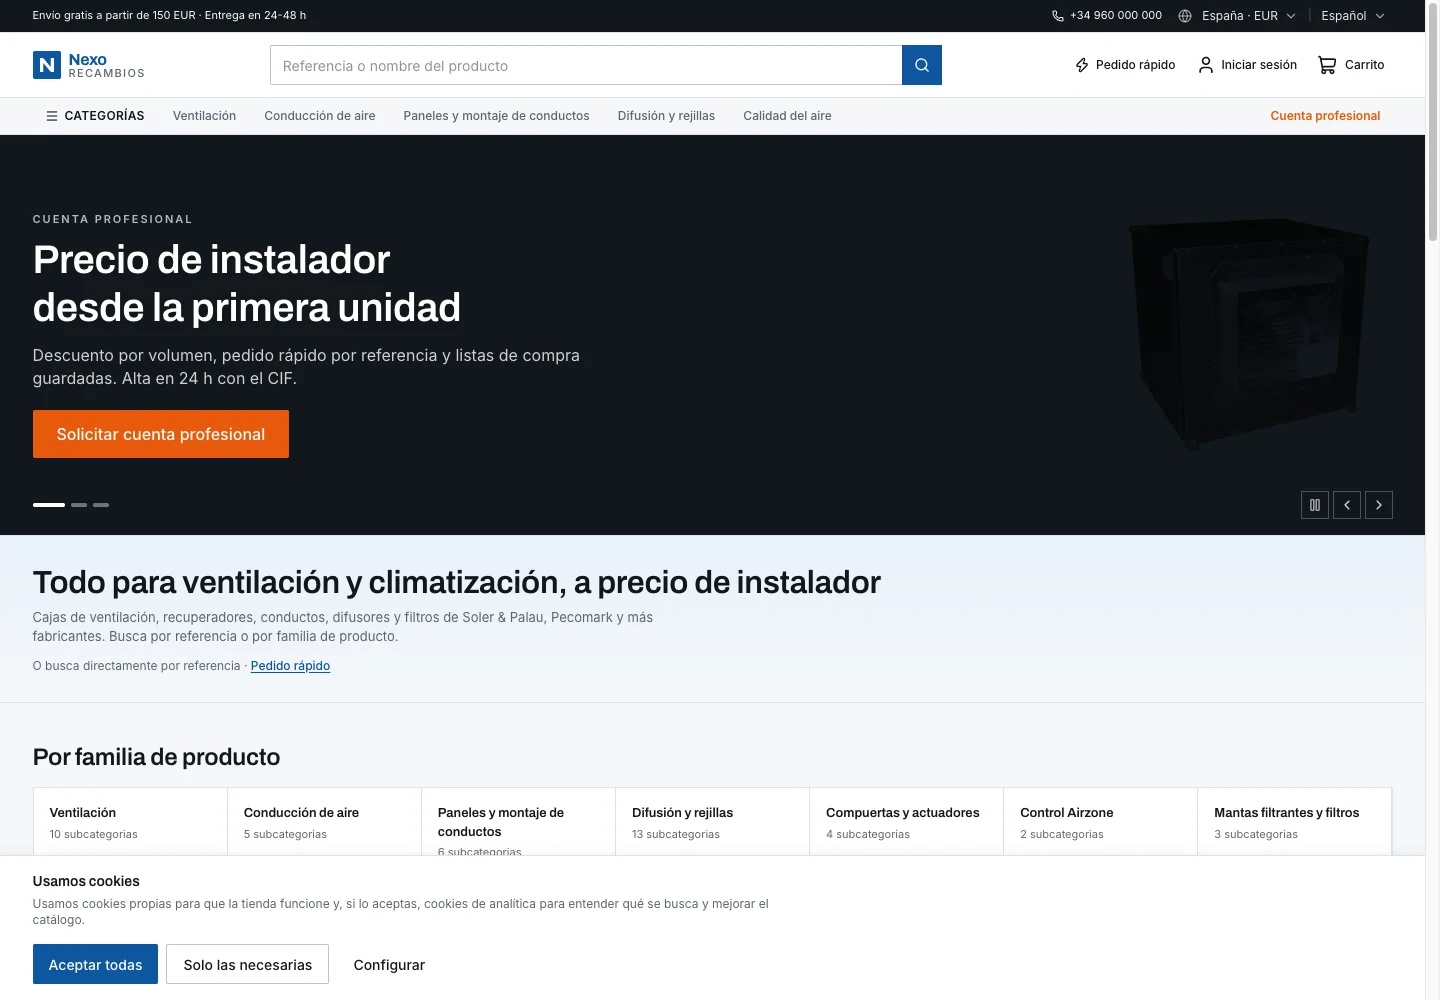Open the Control Airzone family card
Screen dimensions: 1440x1000
tap(1100, 822)
